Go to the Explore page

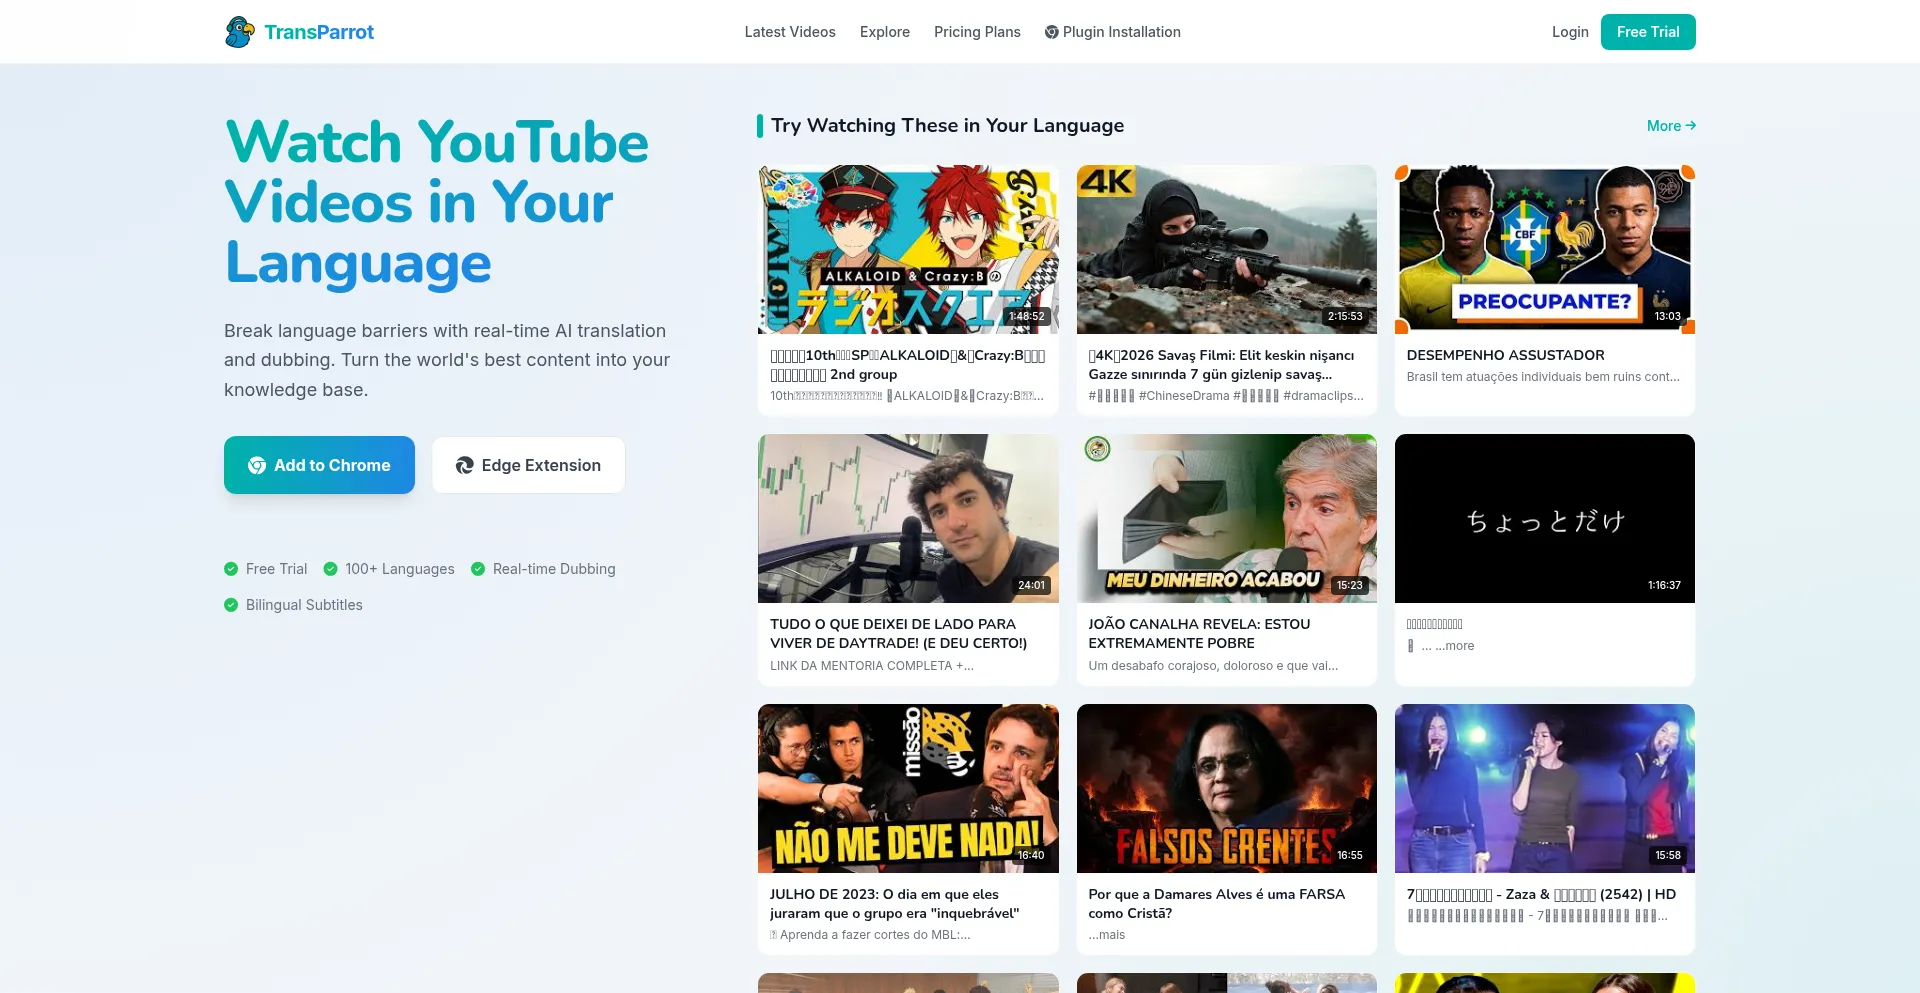tap(885, 32)
